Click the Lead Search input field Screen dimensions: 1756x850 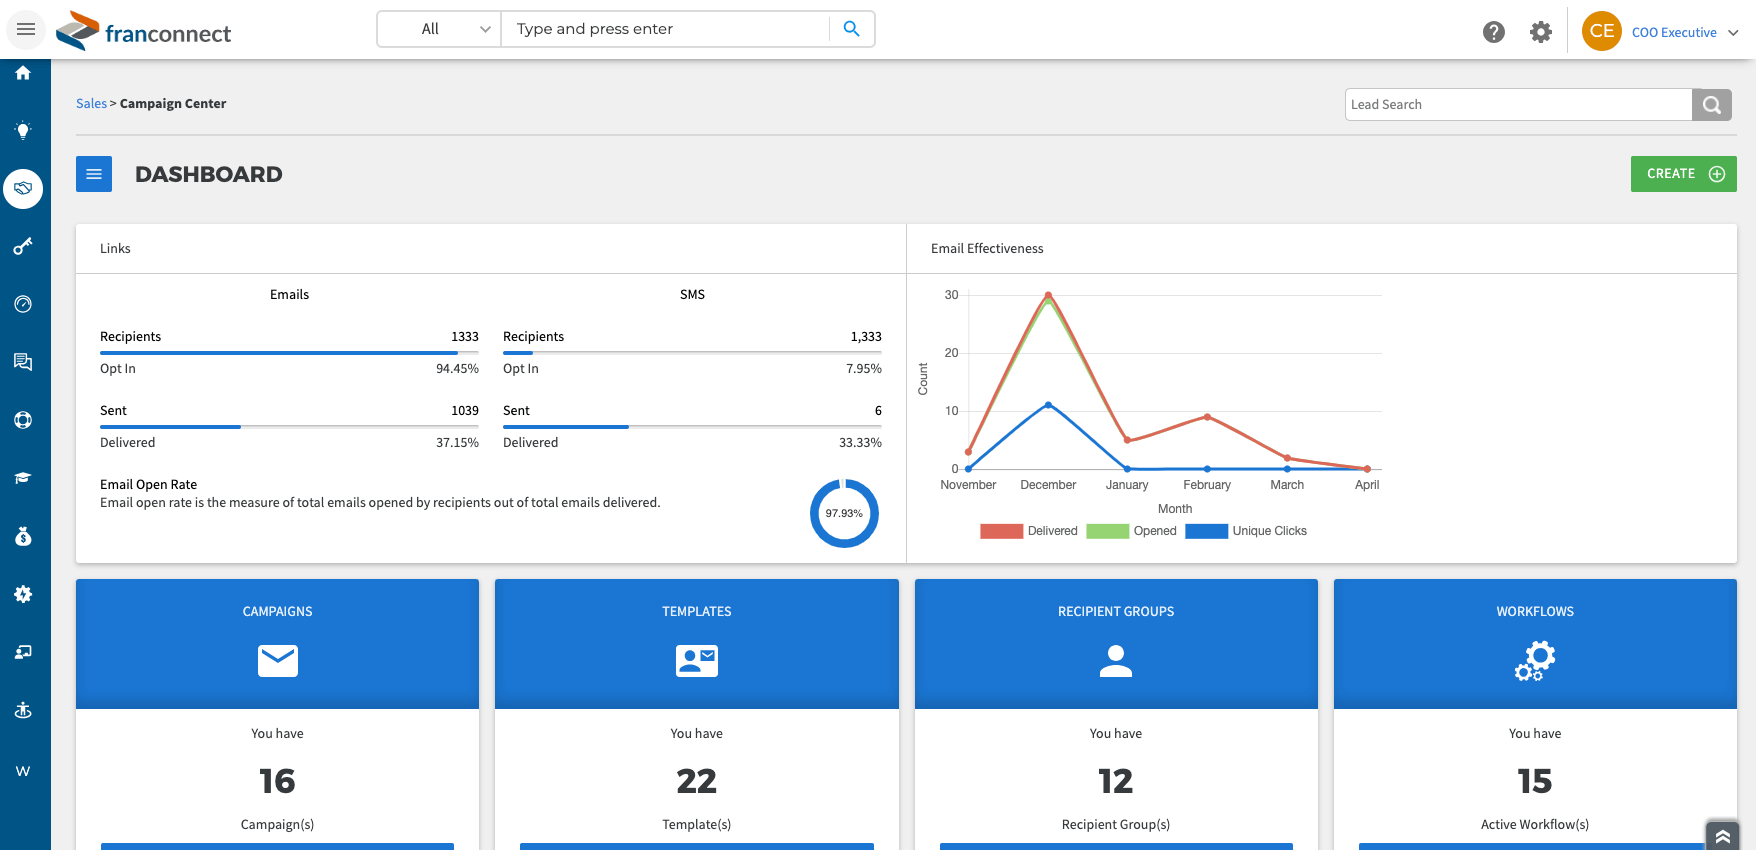click(x=1518, y=104)
